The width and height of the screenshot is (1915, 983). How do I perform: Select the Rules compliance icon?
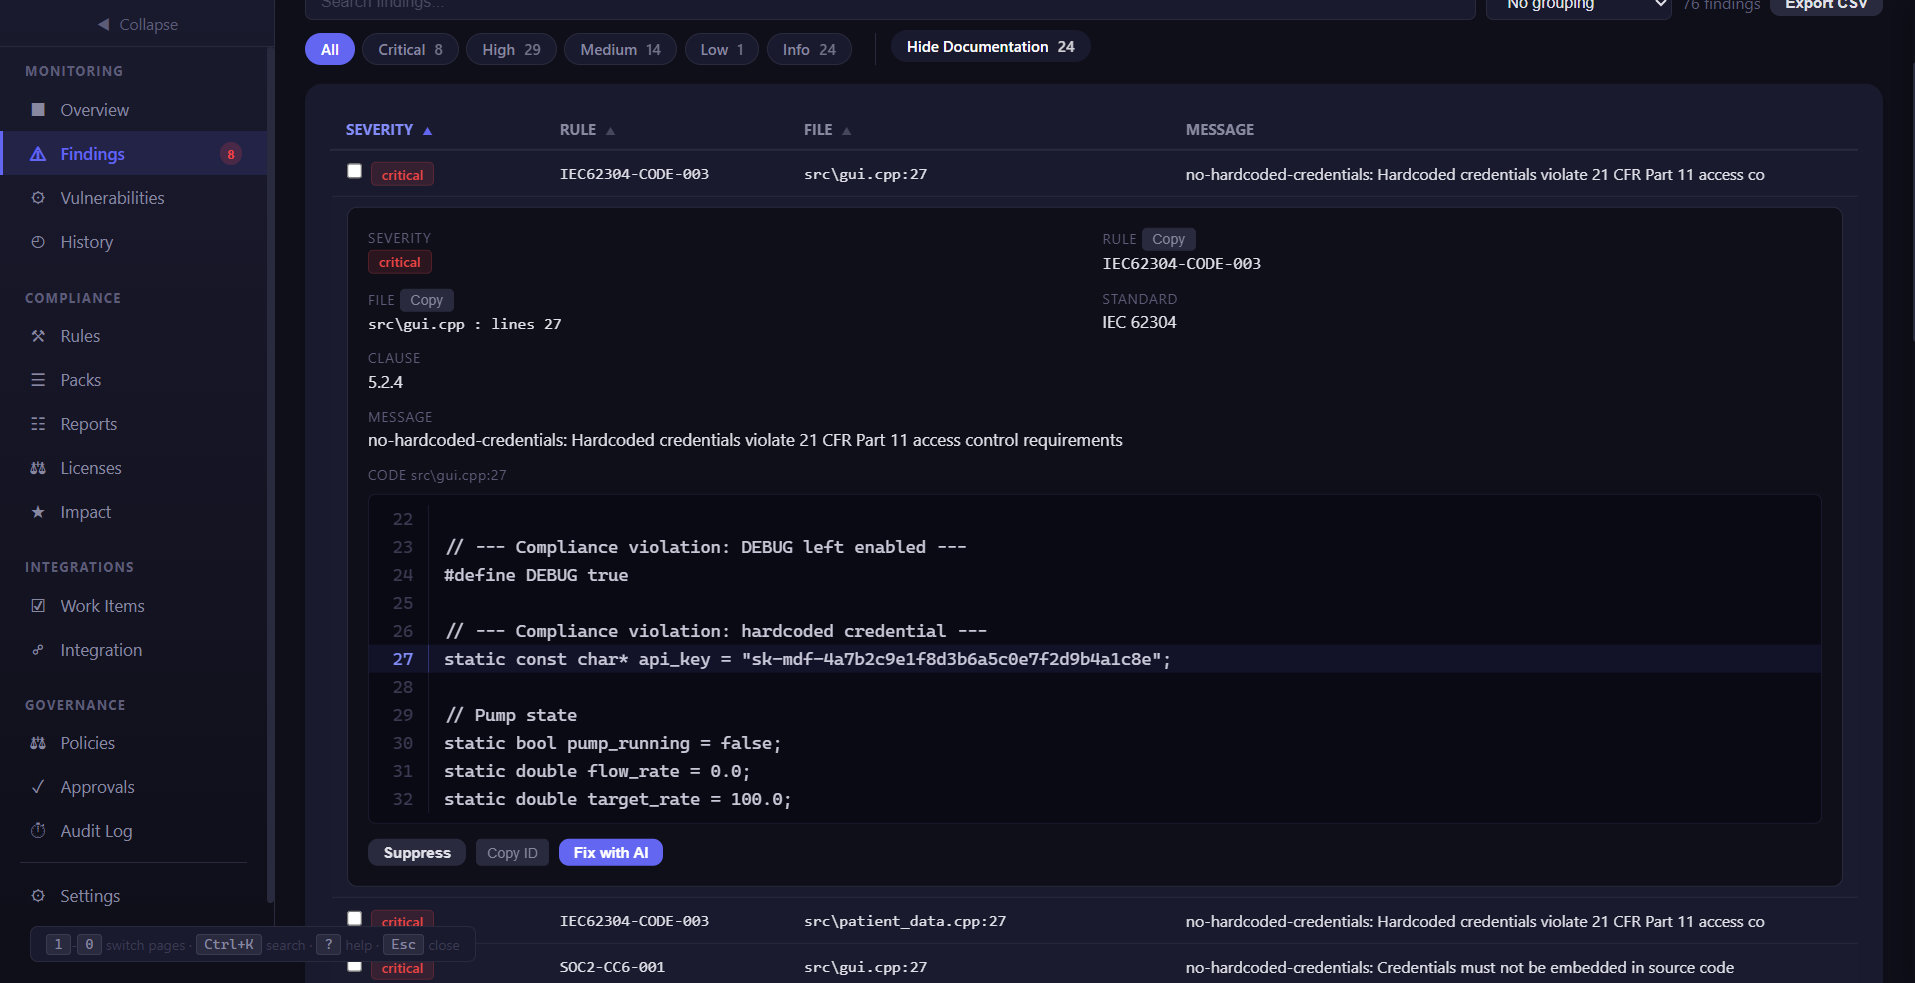coord(37,336)
